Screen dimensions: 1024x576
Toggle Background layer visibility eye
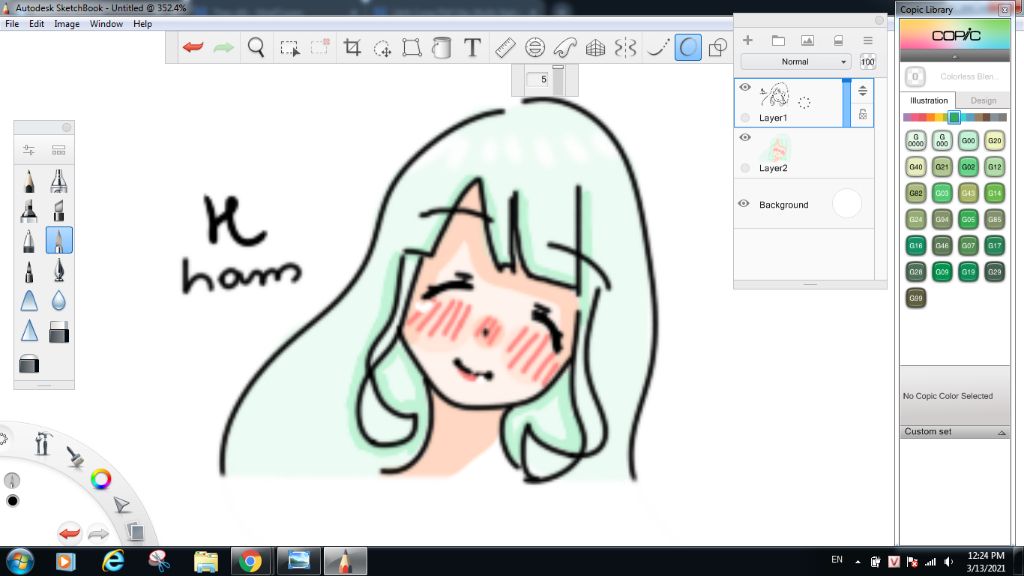coord(743,204)
